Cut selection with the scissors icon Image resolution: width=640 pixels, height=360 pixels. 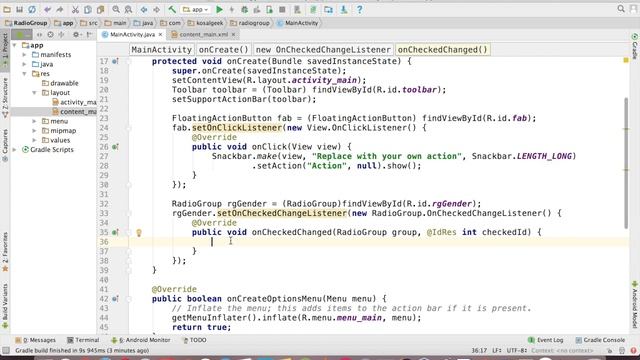click(75, 9)
